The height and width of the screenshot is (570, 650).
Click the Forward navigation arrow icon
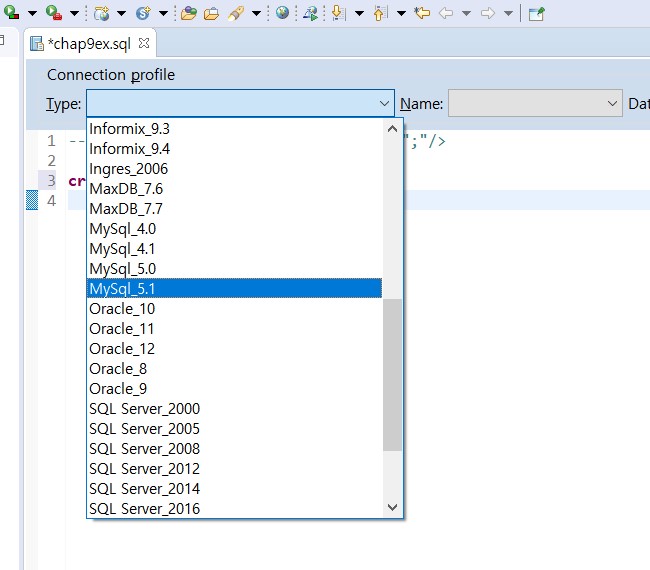click(488, 13)
